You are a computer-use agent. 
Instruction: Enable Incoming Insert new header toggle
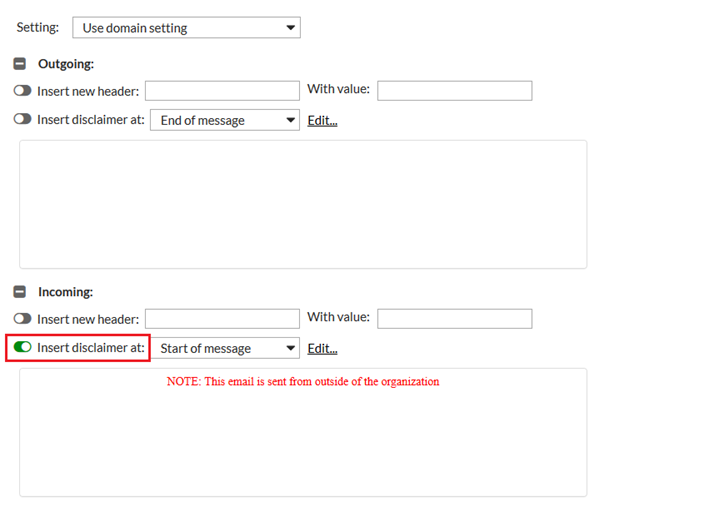(23, 319)
